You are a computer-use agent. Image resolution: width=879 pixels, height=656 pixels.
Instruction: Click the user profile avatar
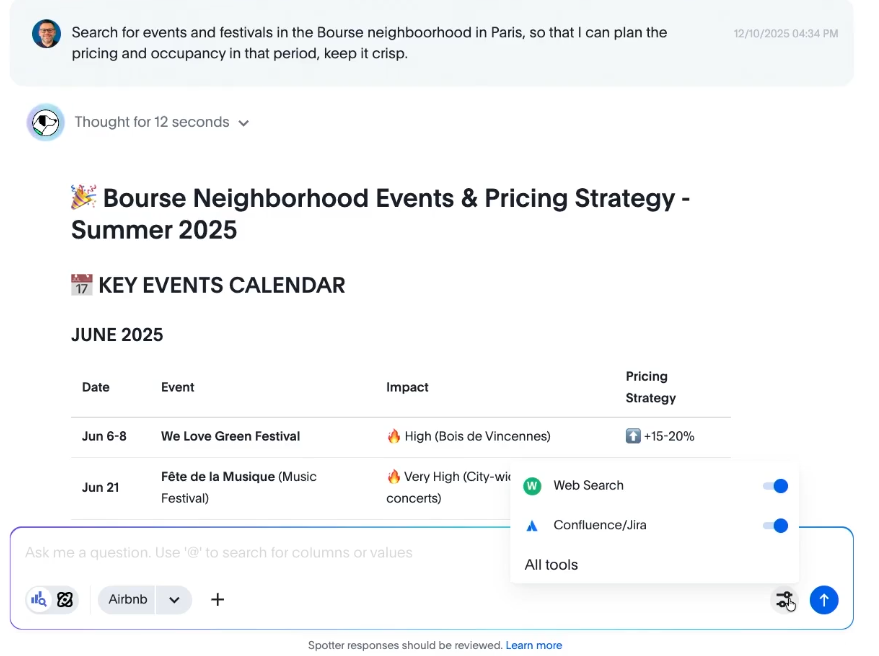(46, 34)
